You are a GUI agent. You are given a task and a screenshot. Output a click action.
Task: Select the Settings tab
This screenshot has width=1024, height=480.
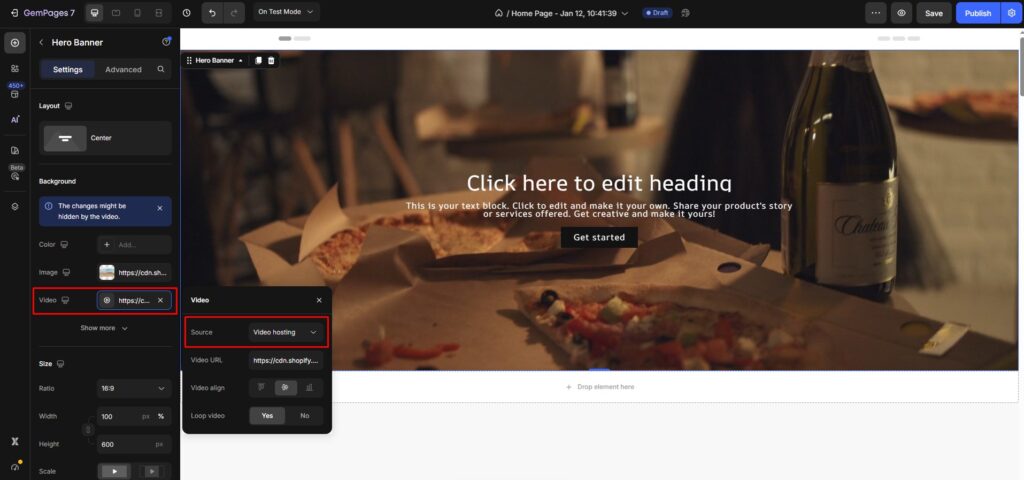pos(68,69)
